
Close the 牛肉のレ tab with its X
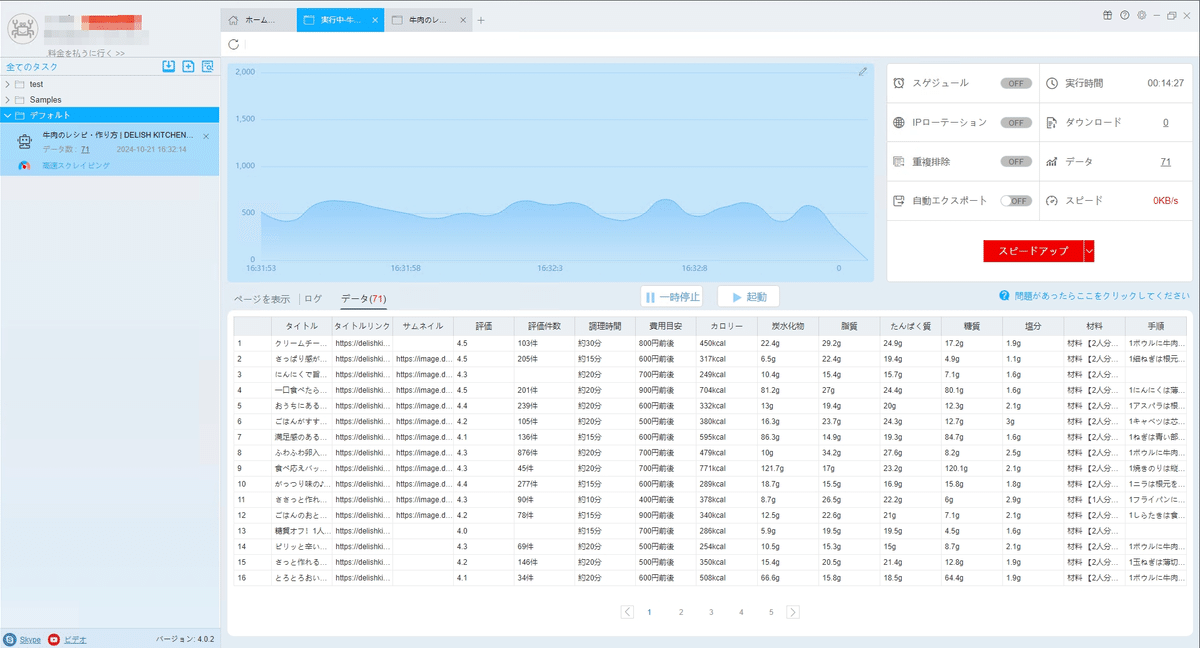(x=463, y=20)
